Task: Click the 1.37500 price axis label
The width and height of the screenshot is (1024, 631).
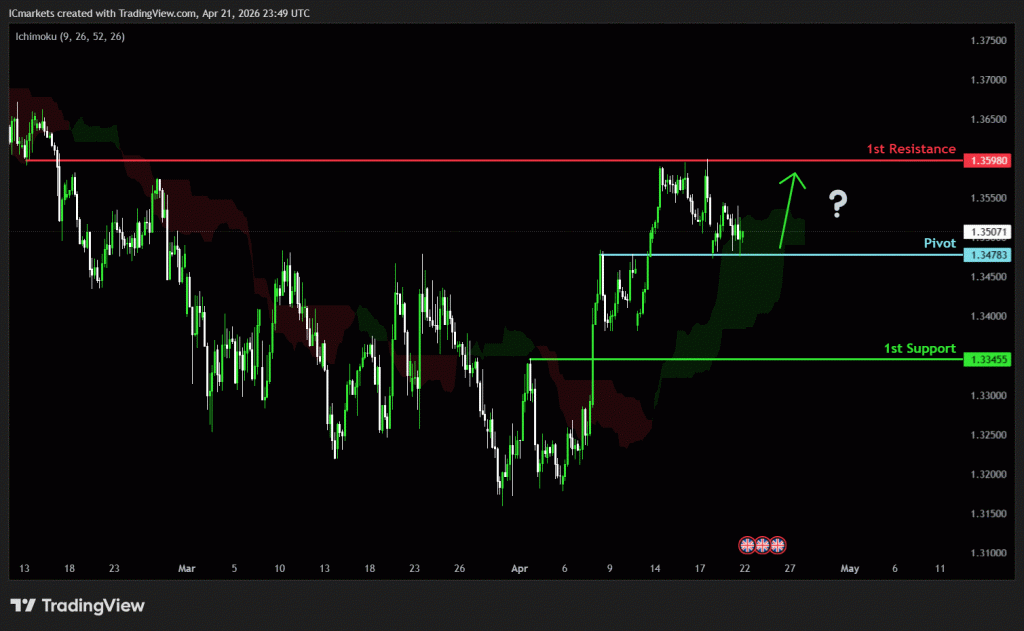Action: click(988, 40)
